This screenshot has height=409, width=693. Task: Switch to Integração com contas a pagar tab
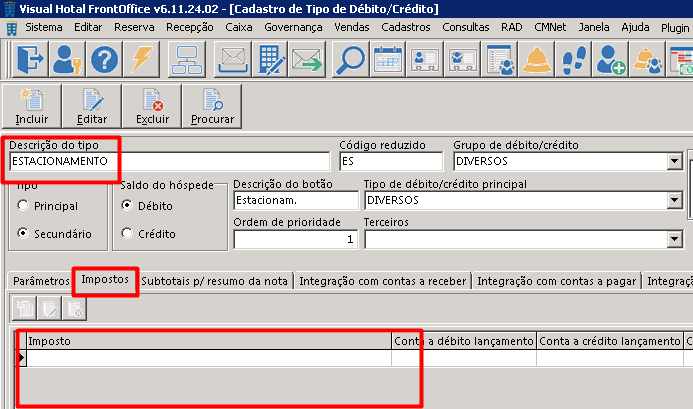pos(556,281)
